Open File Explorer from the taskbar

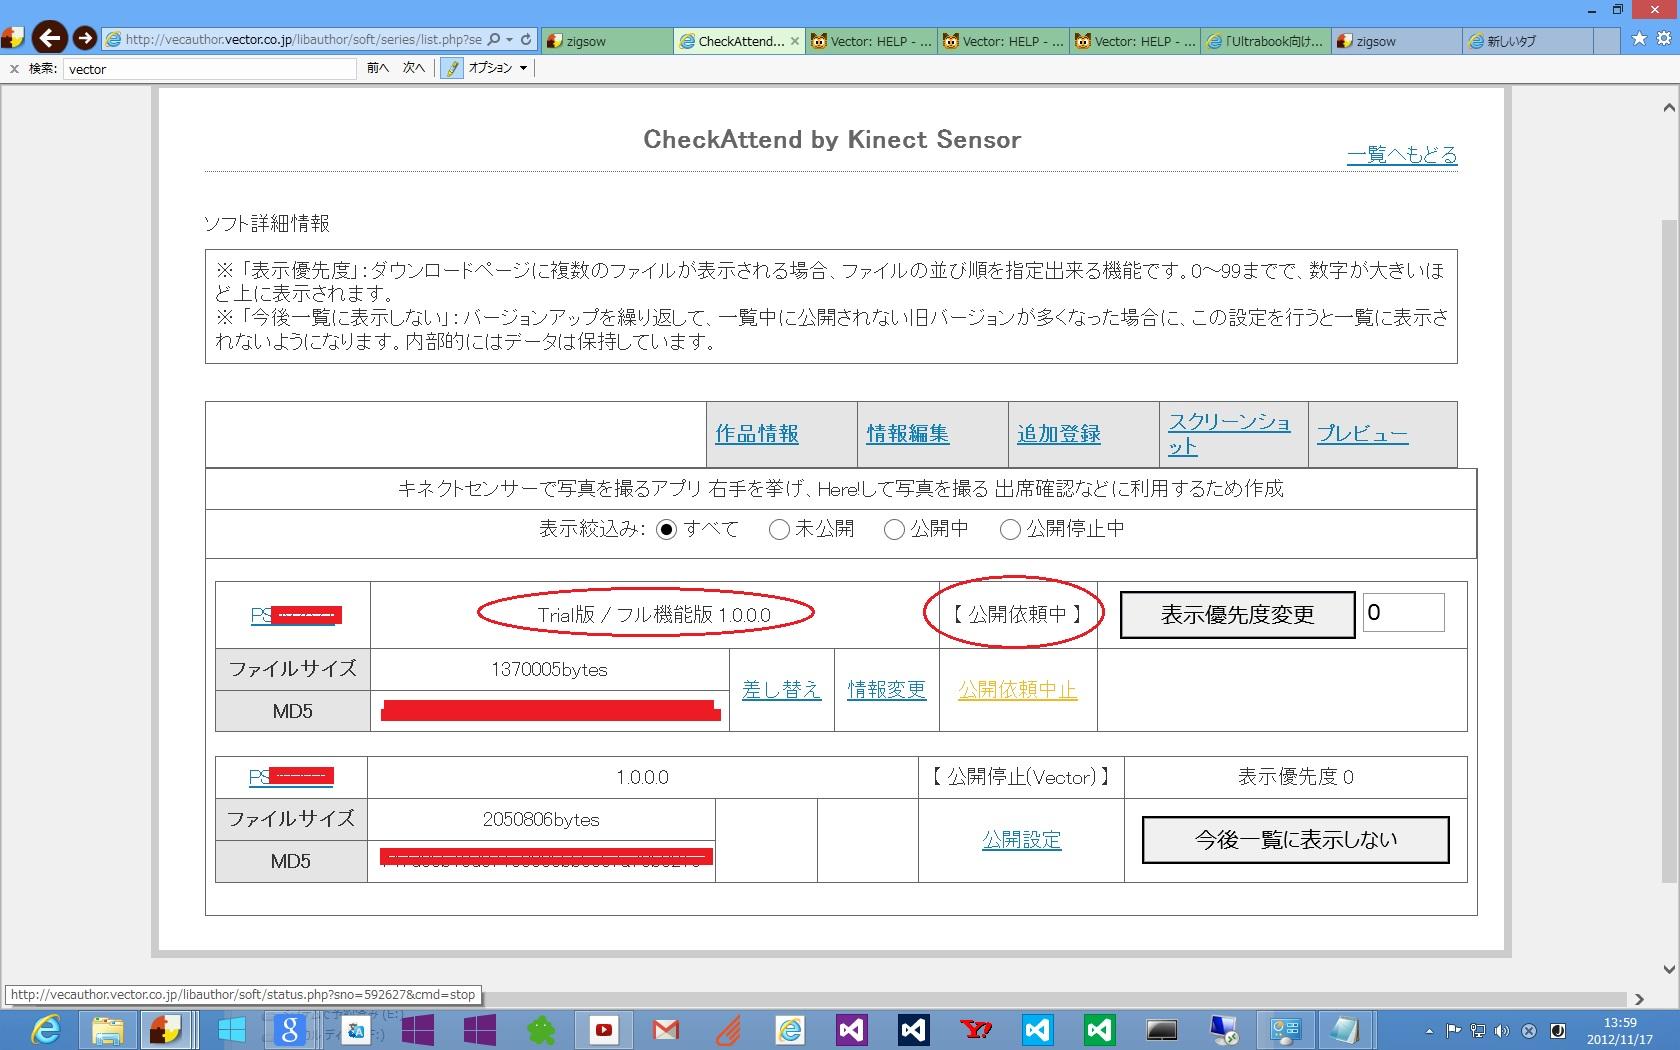coord(107,1029)
